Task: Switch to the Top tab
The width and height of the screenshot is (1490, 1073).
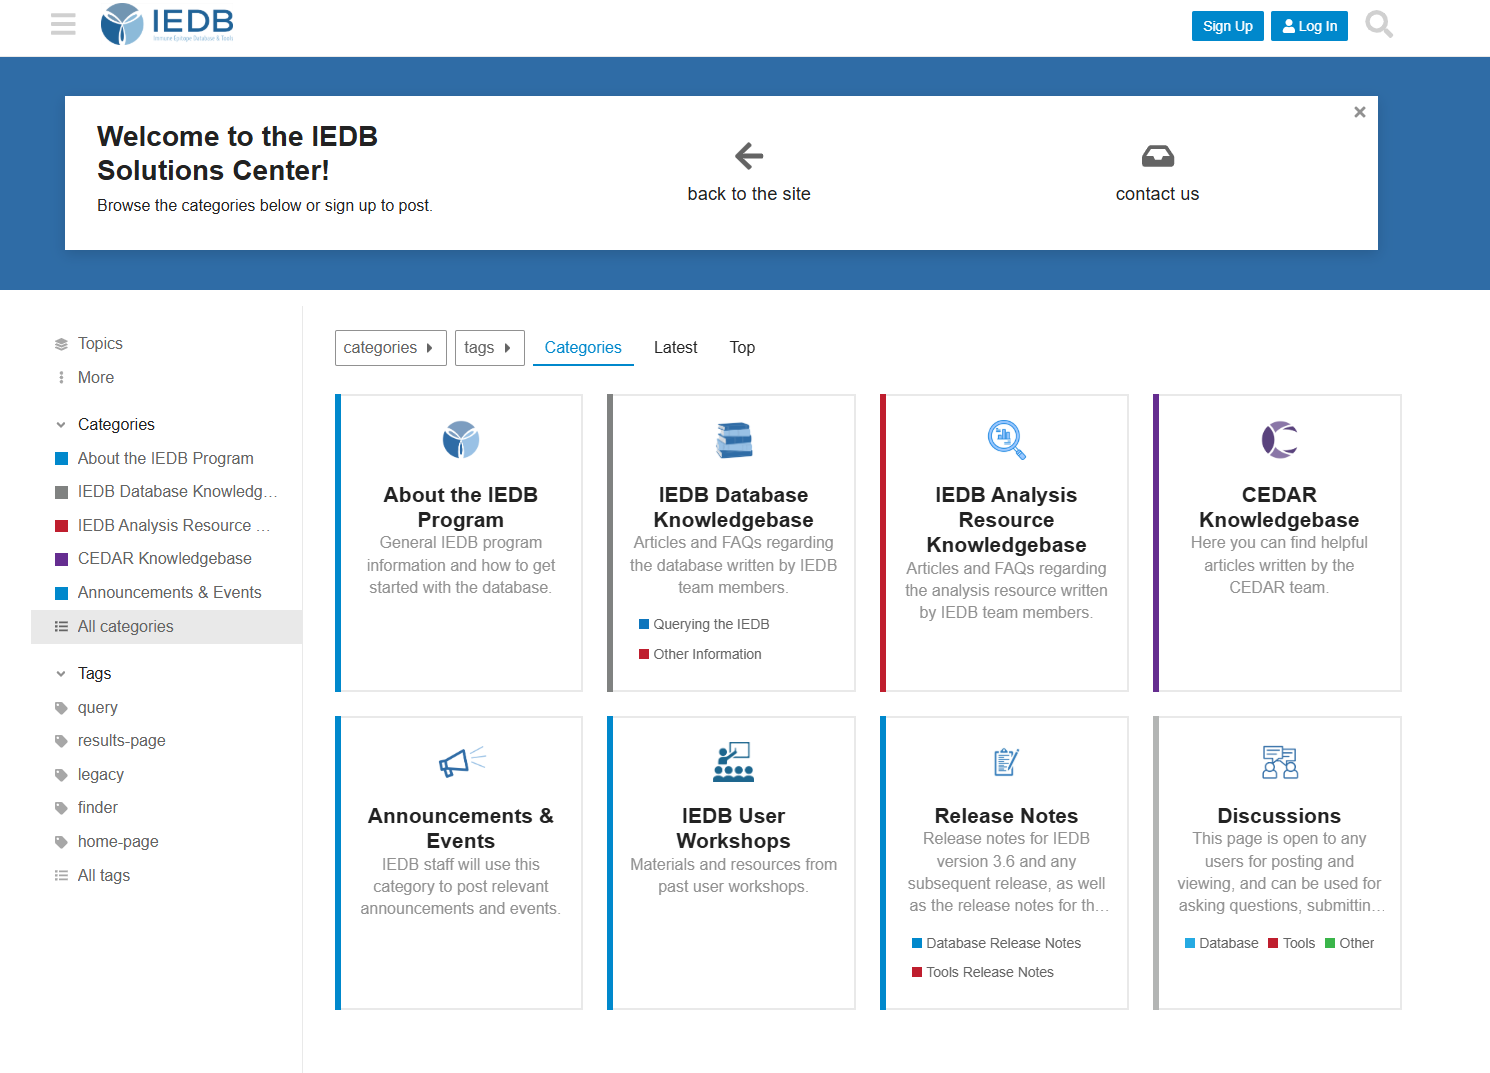Action: pyautogui.click(x=741, y=348)
